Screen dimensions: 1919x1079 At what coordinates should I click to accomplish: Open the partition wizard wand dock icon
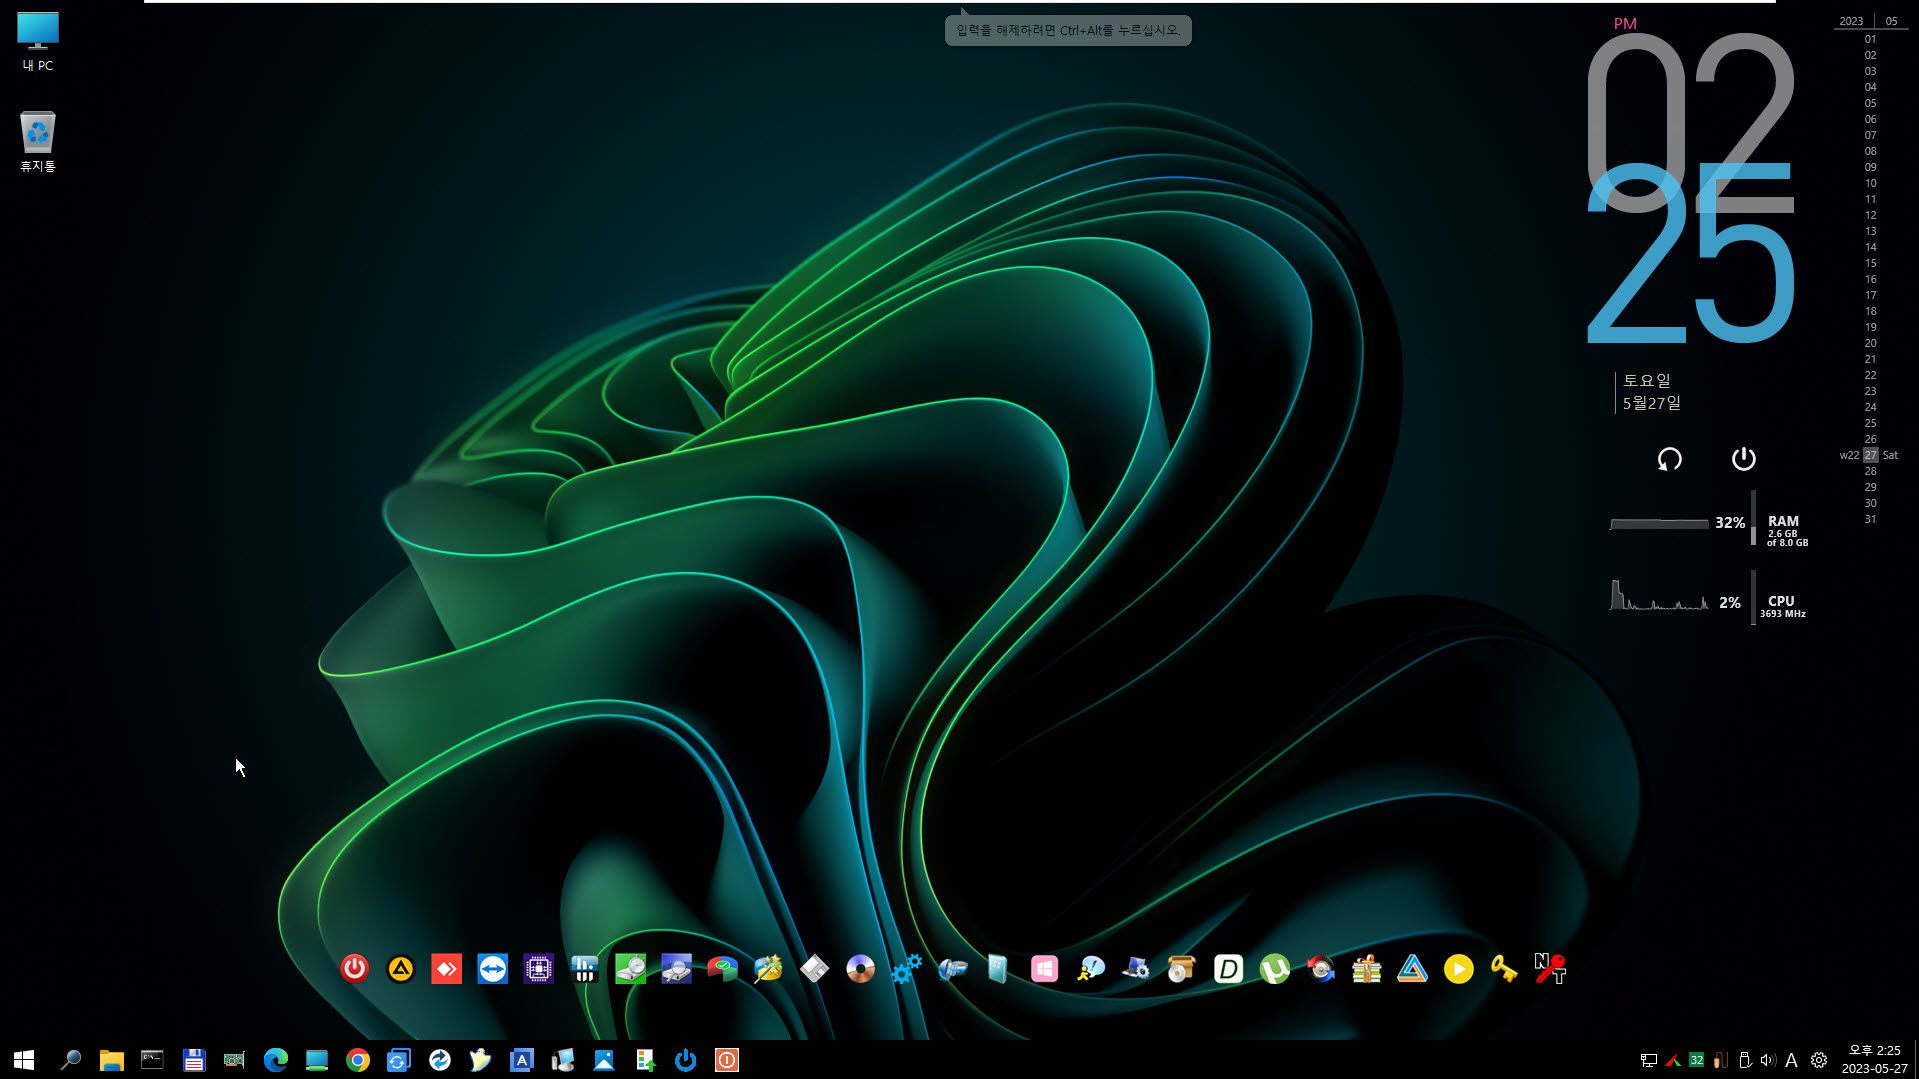pyautogui.click(x=768, y=968)
